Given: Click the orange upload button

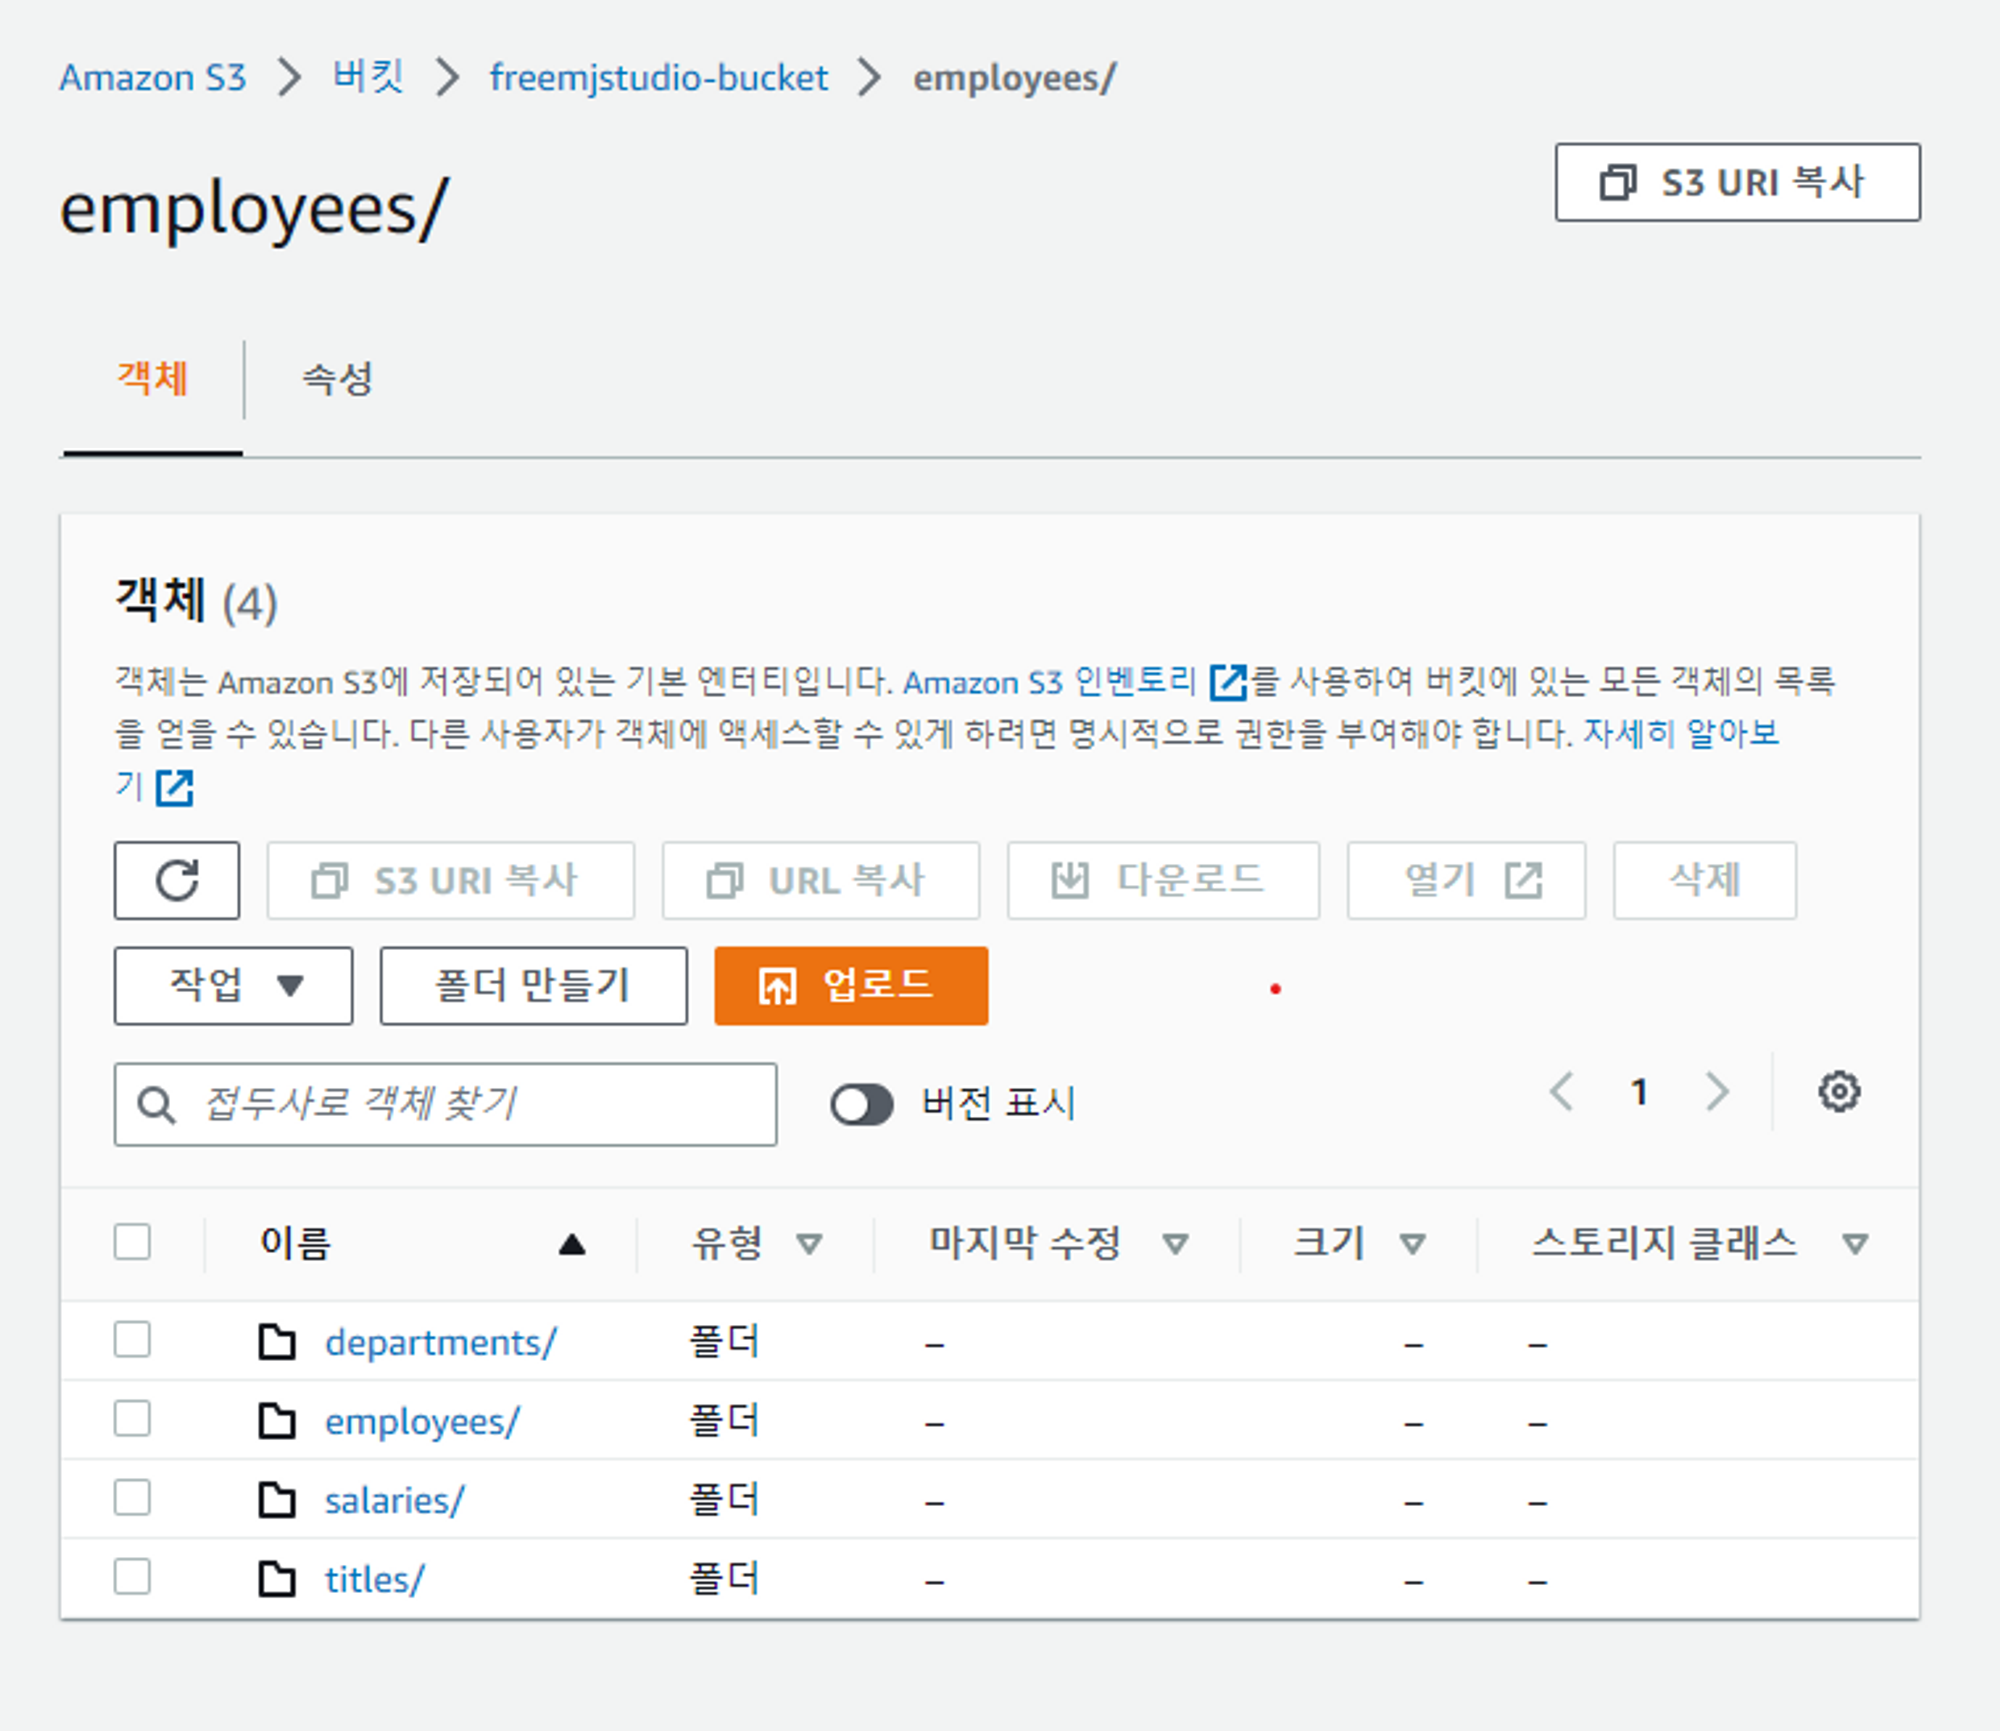Looking at the screenshot, I should point(851,986).
